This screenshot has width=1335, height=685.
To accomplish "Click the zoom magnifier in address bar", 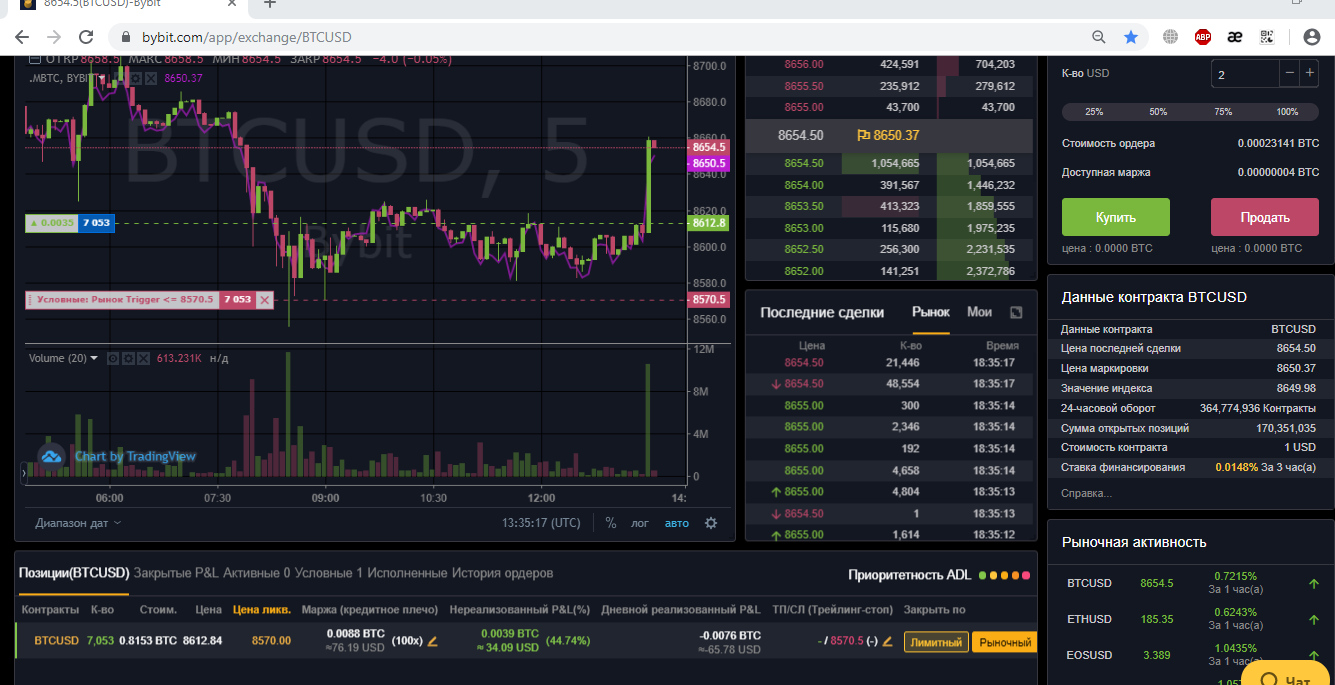I will (1099, 37).
